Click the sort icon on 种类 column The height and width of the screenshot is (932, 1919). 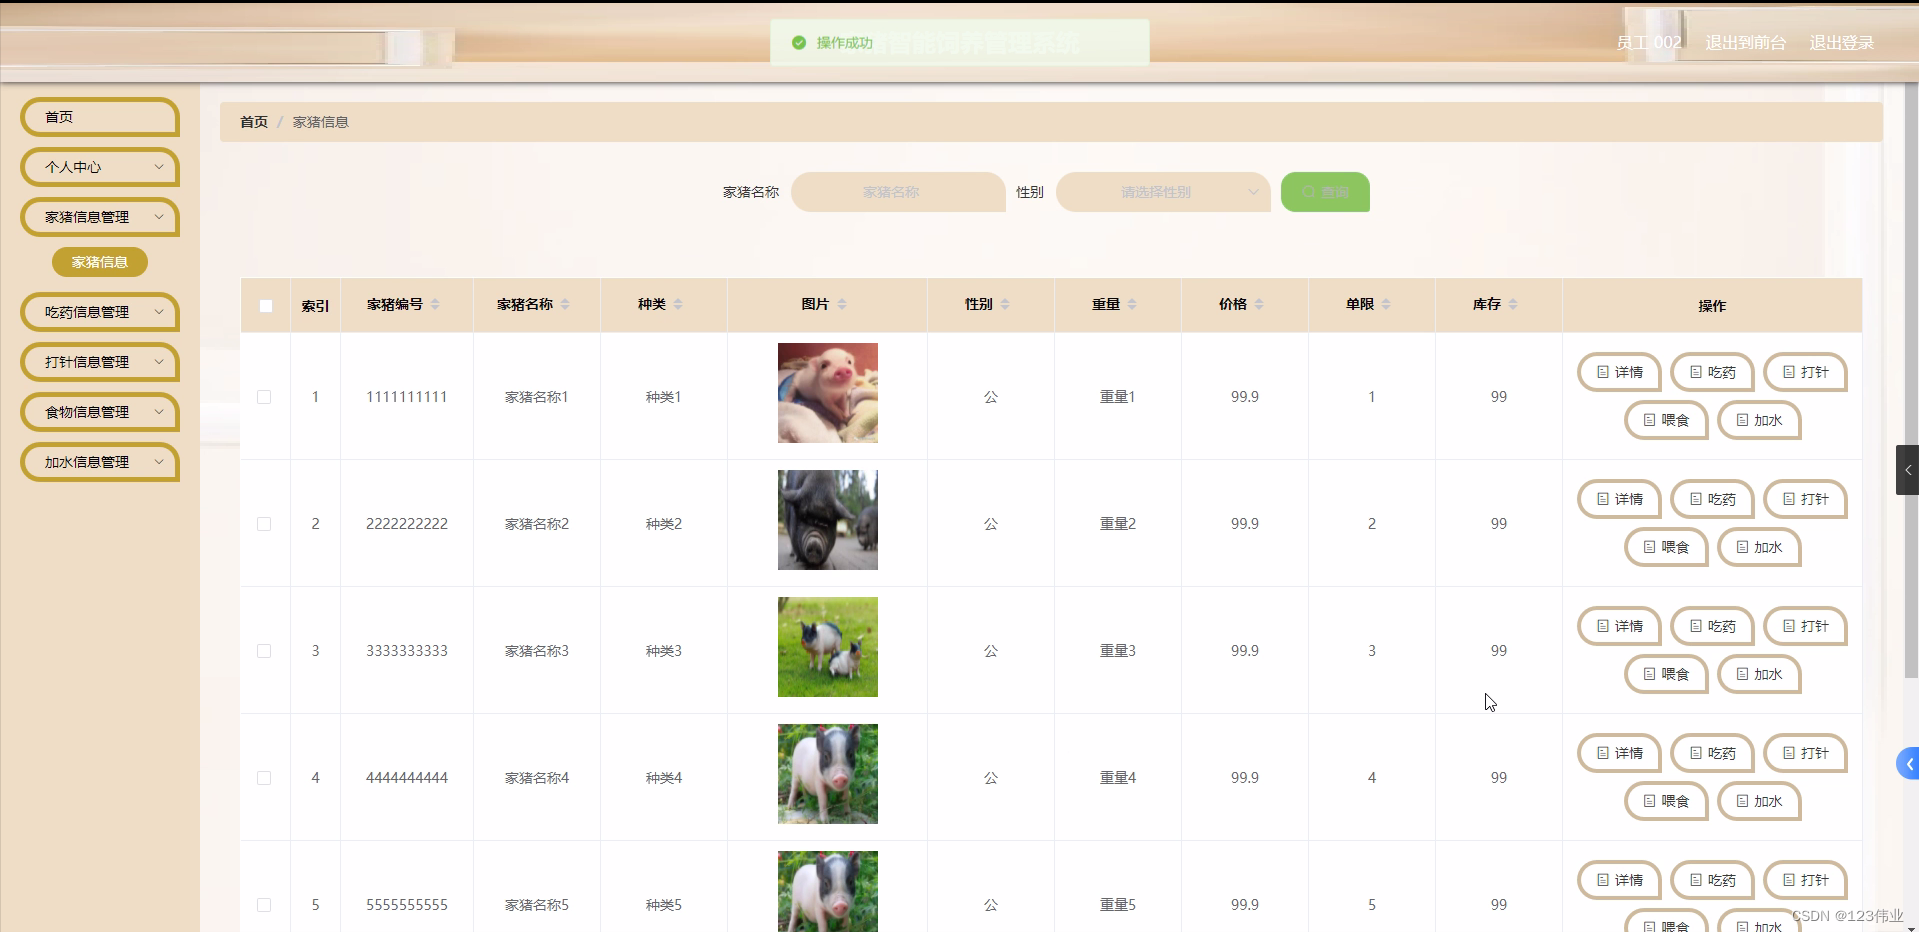pyautogui.click(x=680, y=305)
